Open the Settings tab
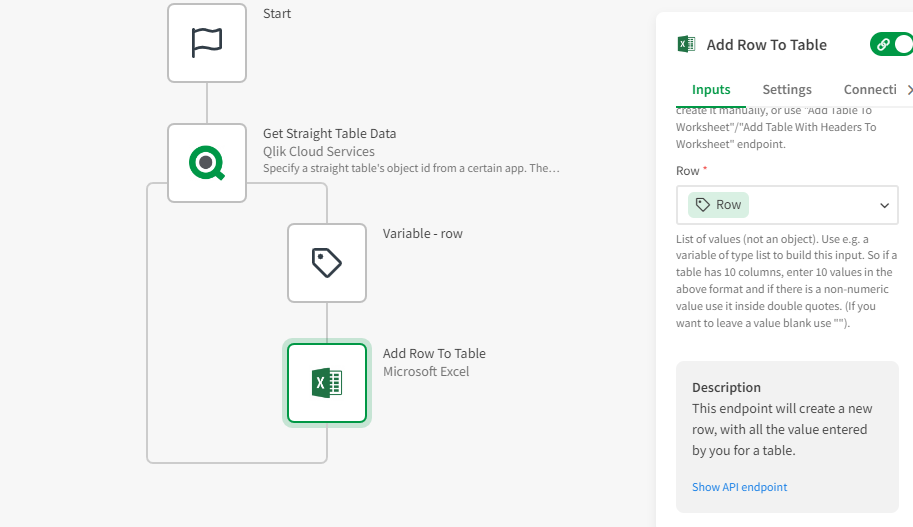This screenshot has height=527, width=913. [x=787, y=90]
